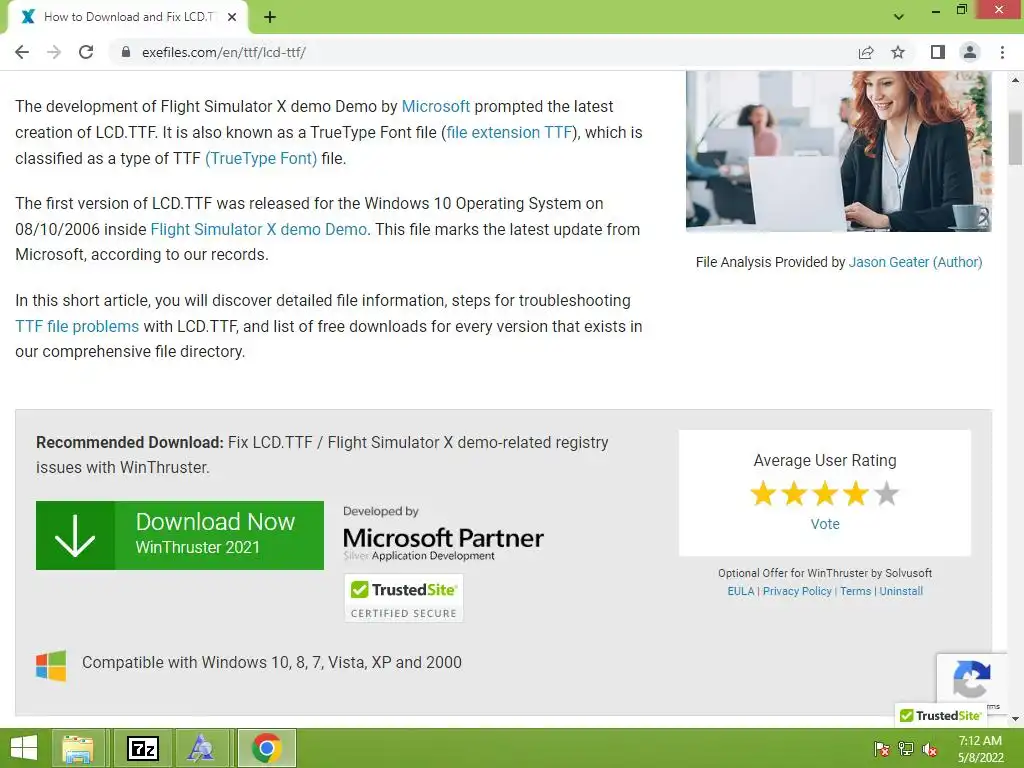
Task: Share this page via share icon
Action: pyautogui.click(x=866, y=52)
